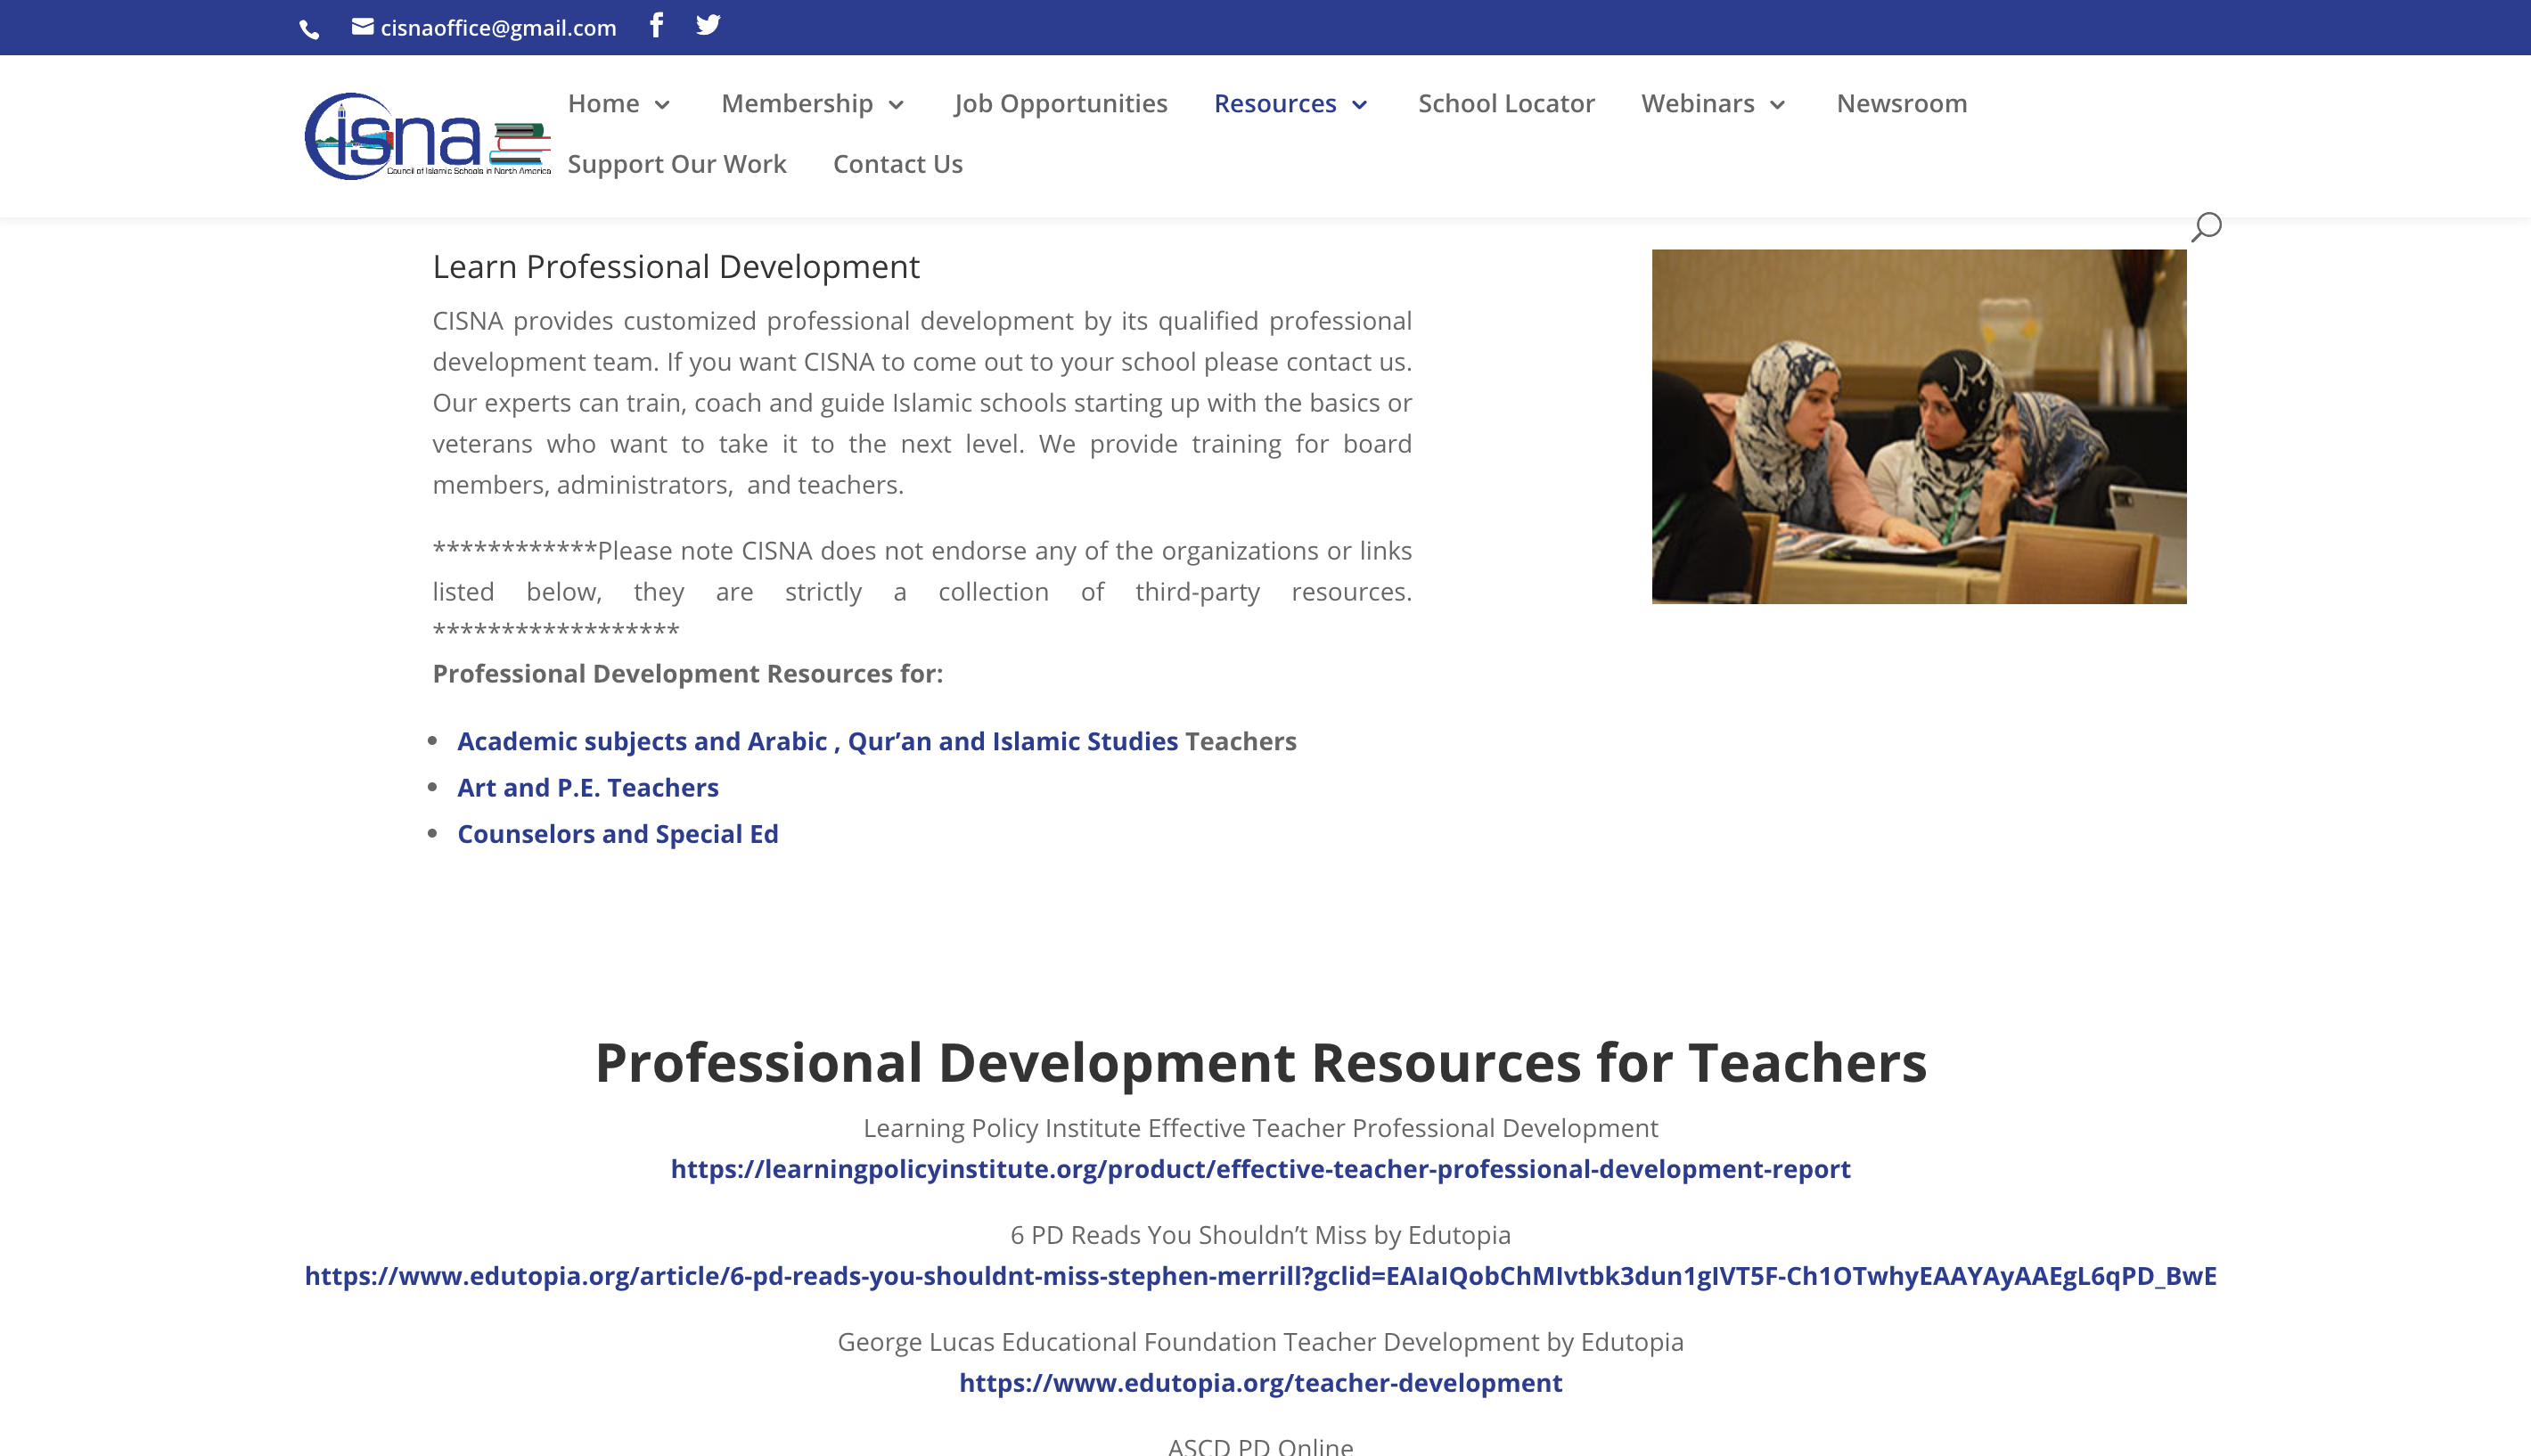Expand the Home dropdown chevron
This screenshot has width=2531, height=1456.
(662, 105)
